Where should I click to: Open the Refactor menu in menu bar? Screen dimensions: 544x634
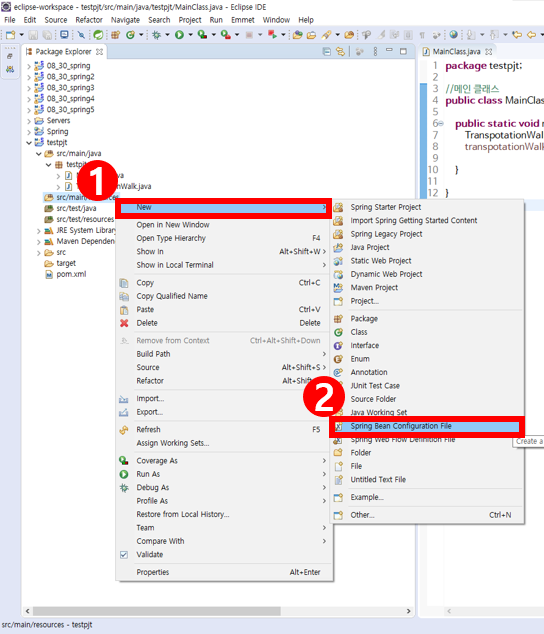[89, 20]
